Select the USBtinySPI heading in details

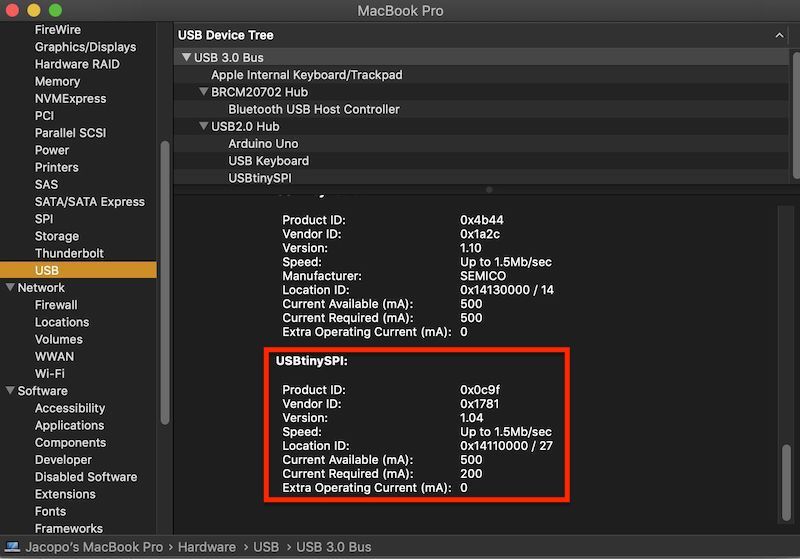click(x=311, y=361)
